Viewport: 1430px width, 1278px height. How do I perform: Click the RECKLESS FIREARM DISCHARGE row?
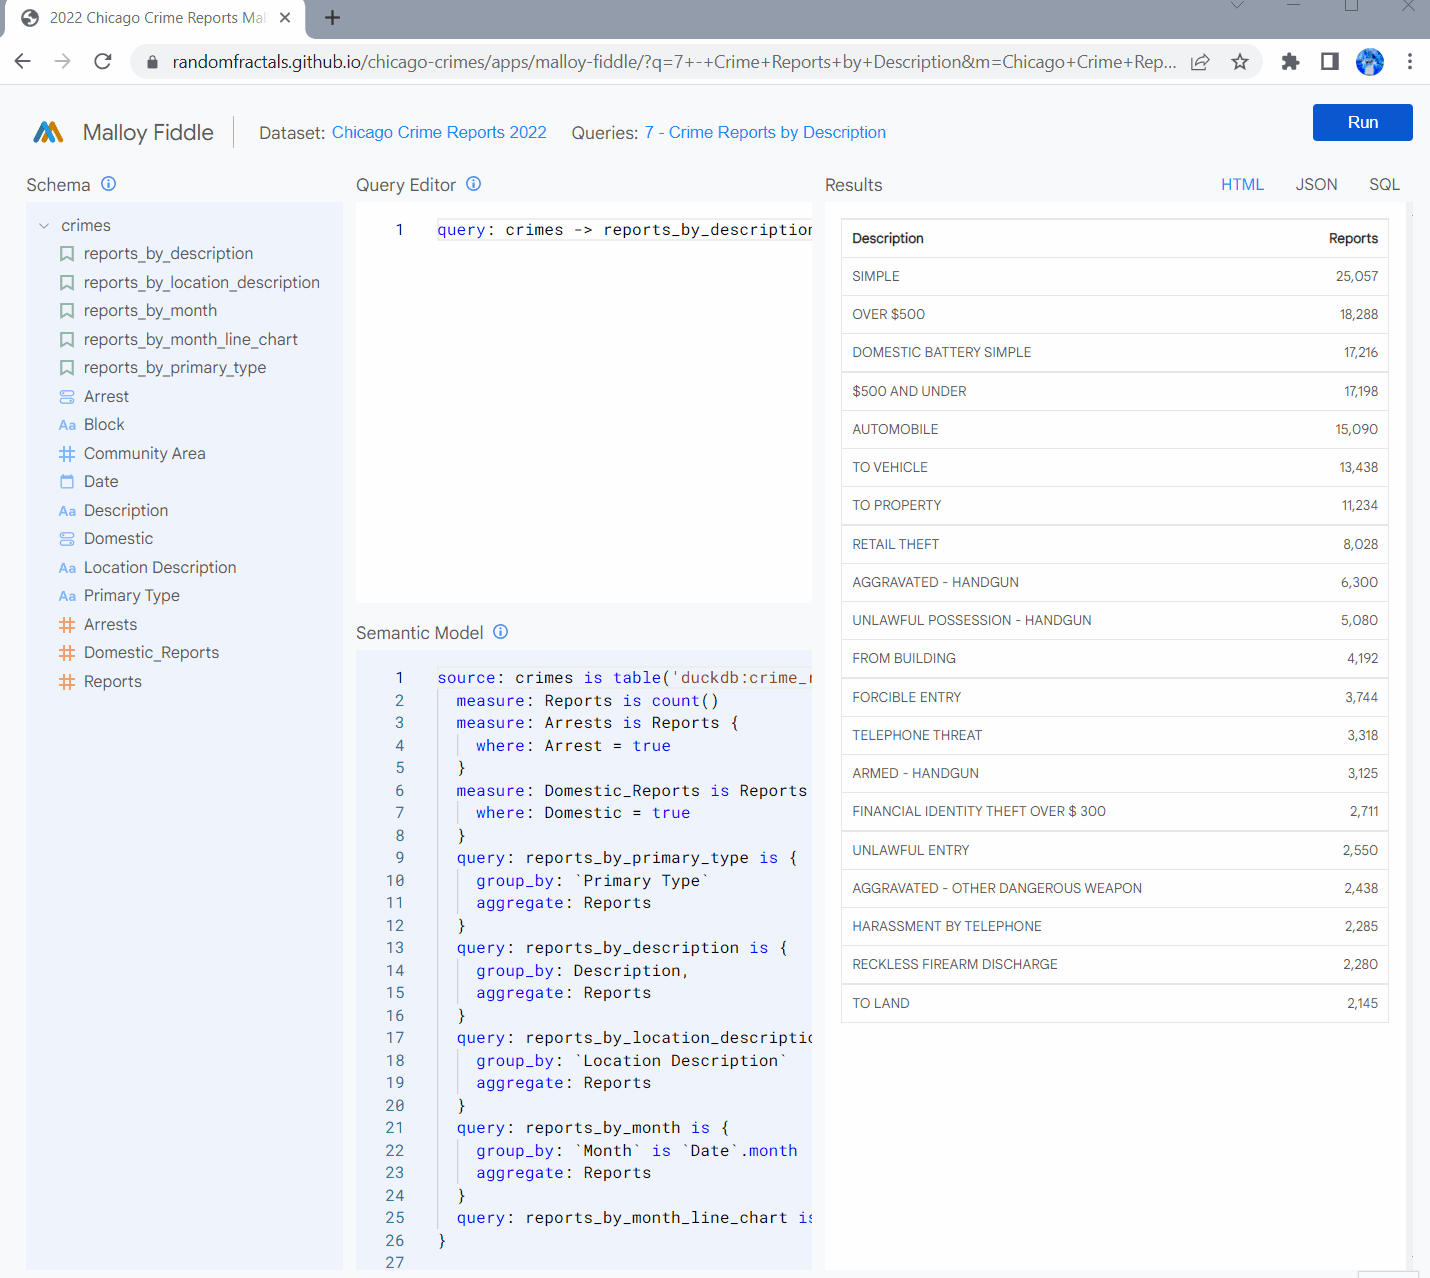[x=1114, y=964]
